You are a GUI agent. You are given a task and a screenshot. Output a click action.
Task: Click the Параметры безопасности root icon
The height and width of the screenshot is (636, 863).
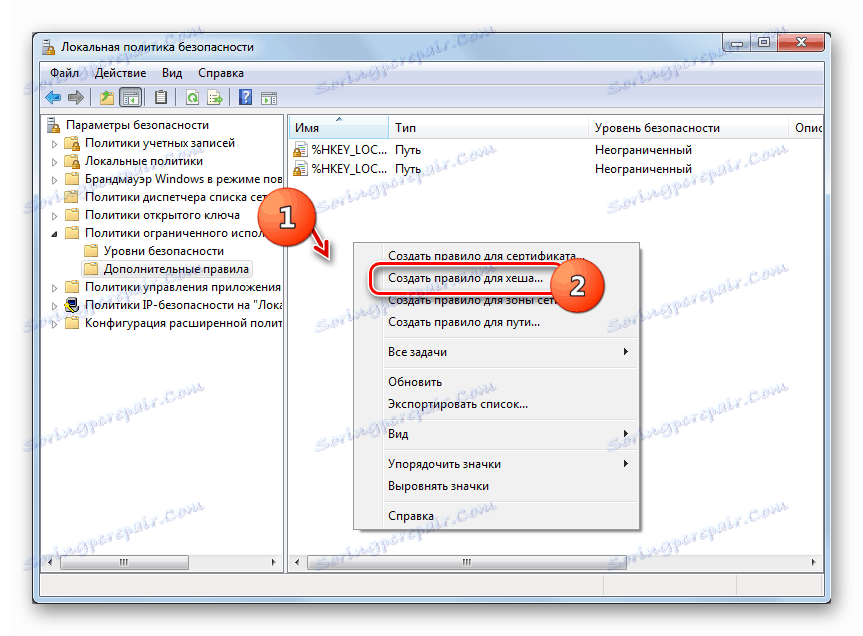click(x=53, y=125)
